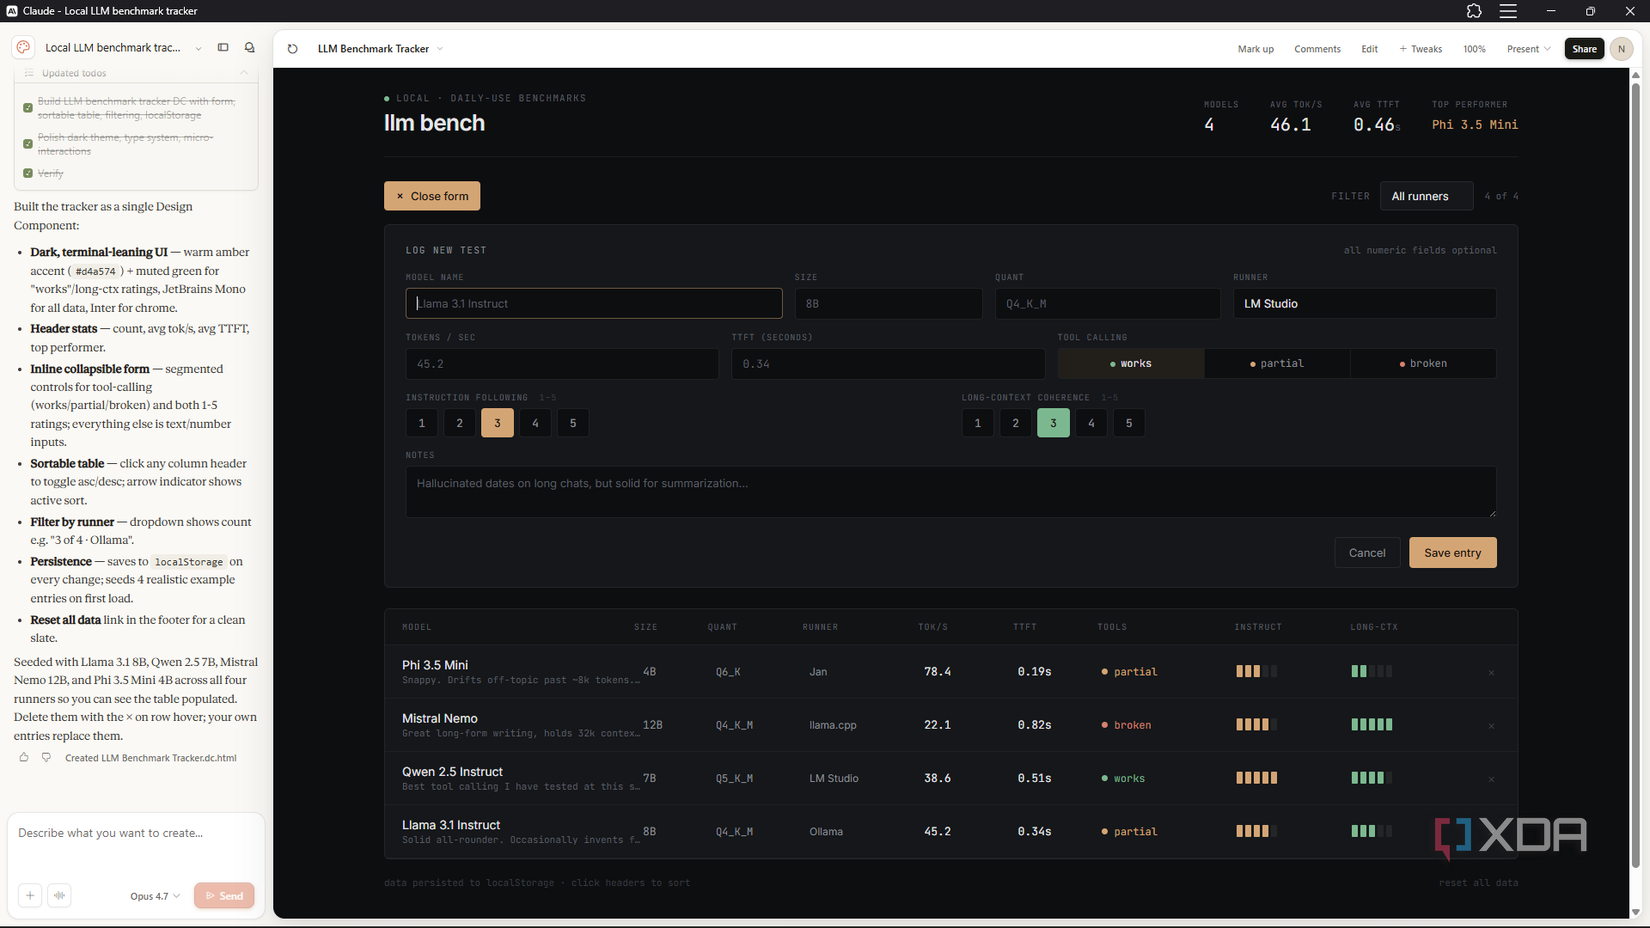Click the voice input icon in chat box
This screenshot has width=1650, height=928.
tap(59, 895)
